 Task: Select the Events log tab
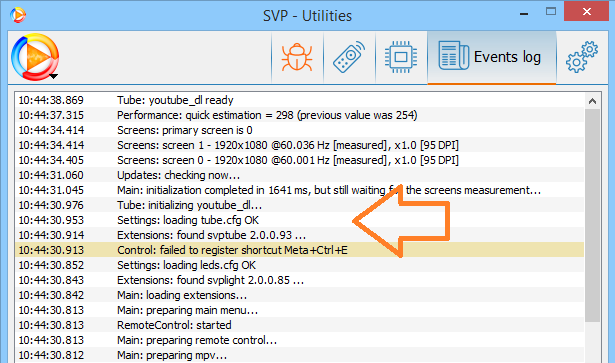point(491,57)
